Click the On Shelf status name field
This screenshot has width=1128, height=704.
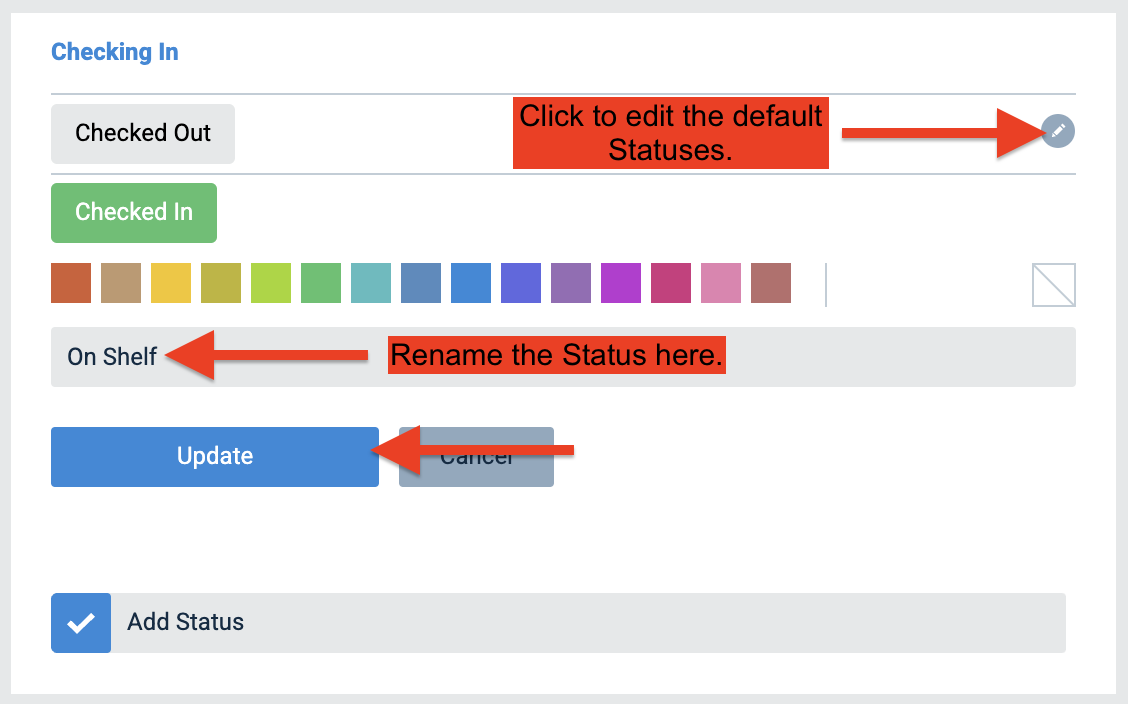click(563, 357)
